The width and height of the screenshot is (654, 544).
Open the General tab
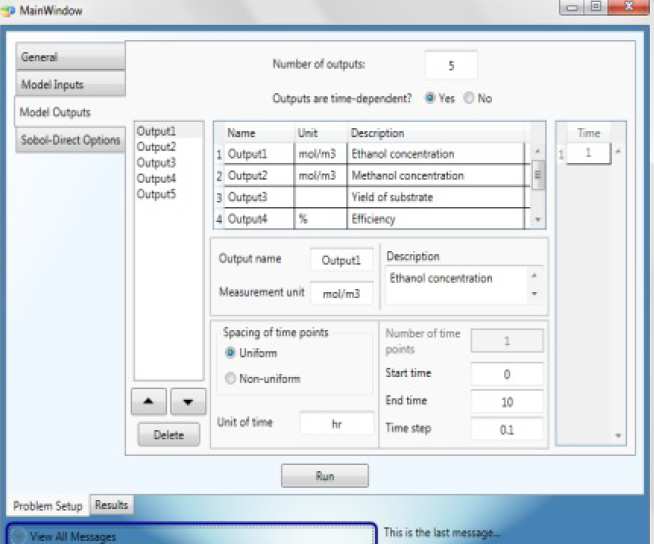70,57
